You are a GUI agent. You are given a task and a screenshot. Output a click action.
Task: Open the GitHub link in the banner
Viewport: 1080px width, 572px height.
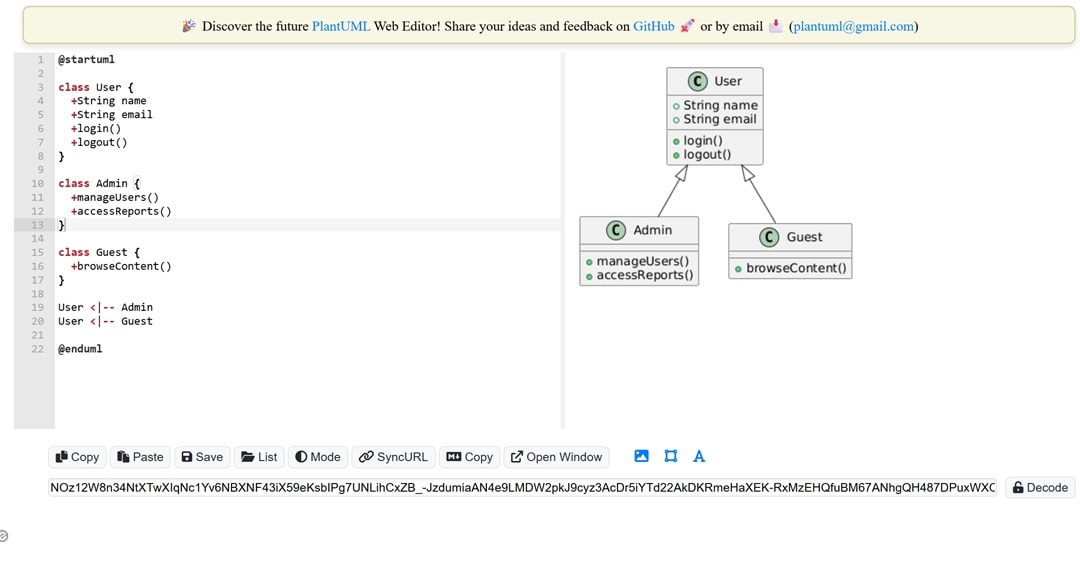click(654, 26)
